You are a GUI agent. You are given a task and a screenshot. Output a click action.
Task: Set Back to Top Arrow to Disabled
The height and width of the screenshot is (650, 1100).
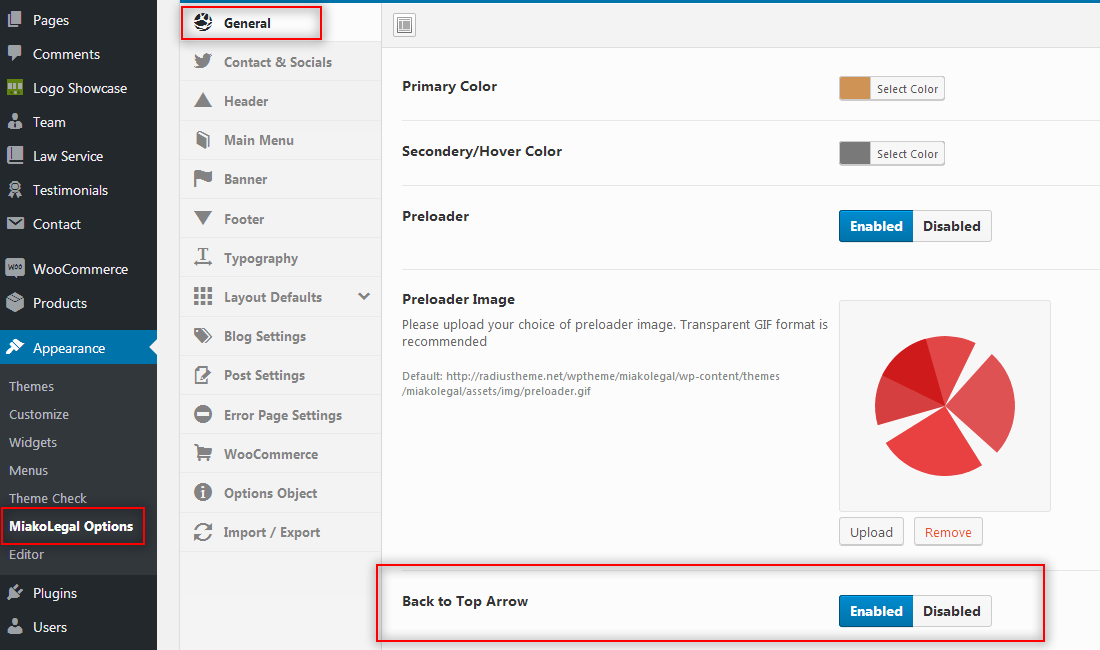click(x=952, y=611)
